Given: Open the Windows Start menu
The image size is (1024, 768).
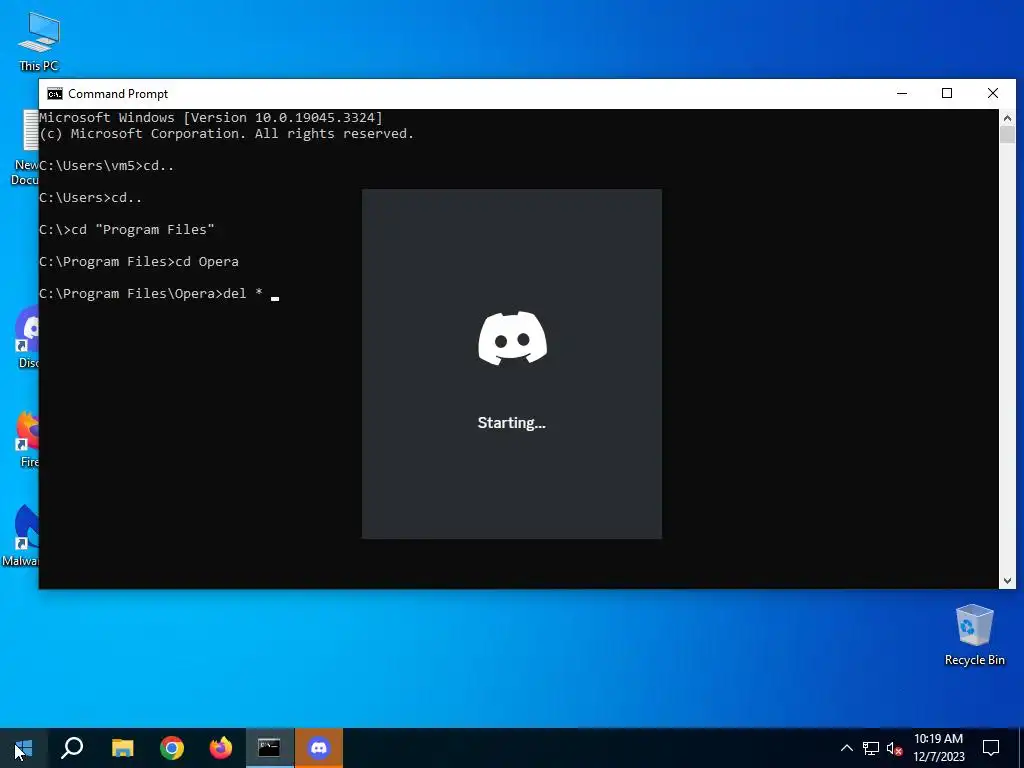Looking at the screenshot, I should (x=23, y=748).
